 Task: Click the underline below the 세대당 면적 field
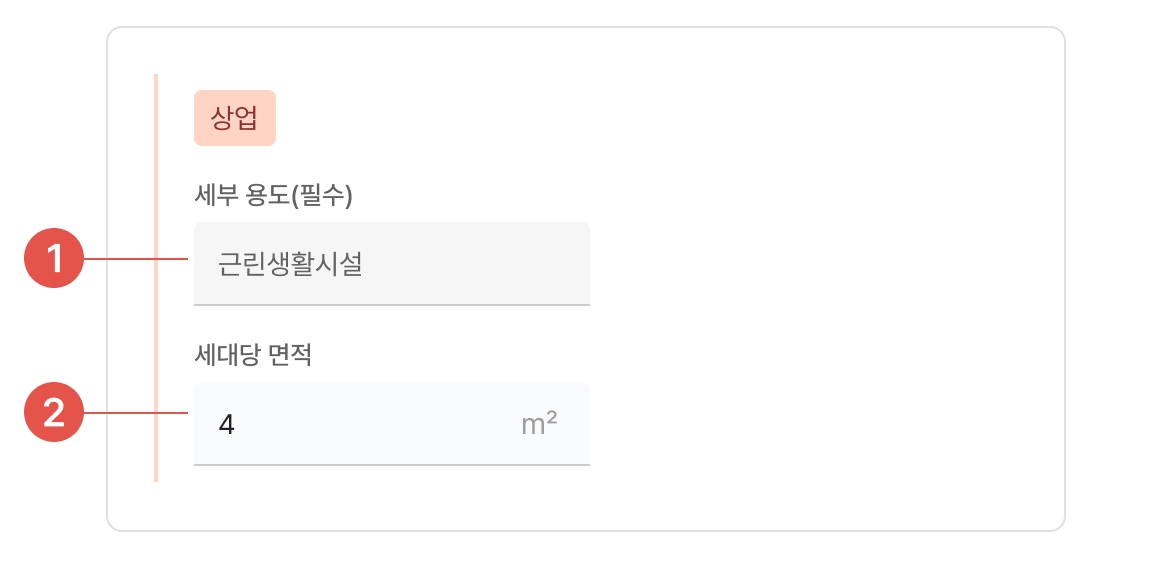pyautogui.click(x=391, y=465)
